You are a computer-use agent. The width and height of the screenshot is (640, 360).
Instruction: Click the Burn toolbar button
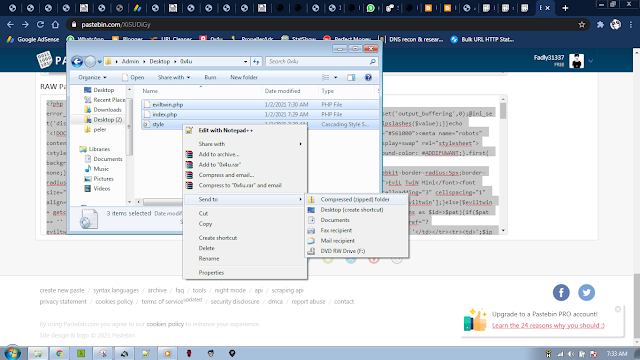click(x=210, y=78)
